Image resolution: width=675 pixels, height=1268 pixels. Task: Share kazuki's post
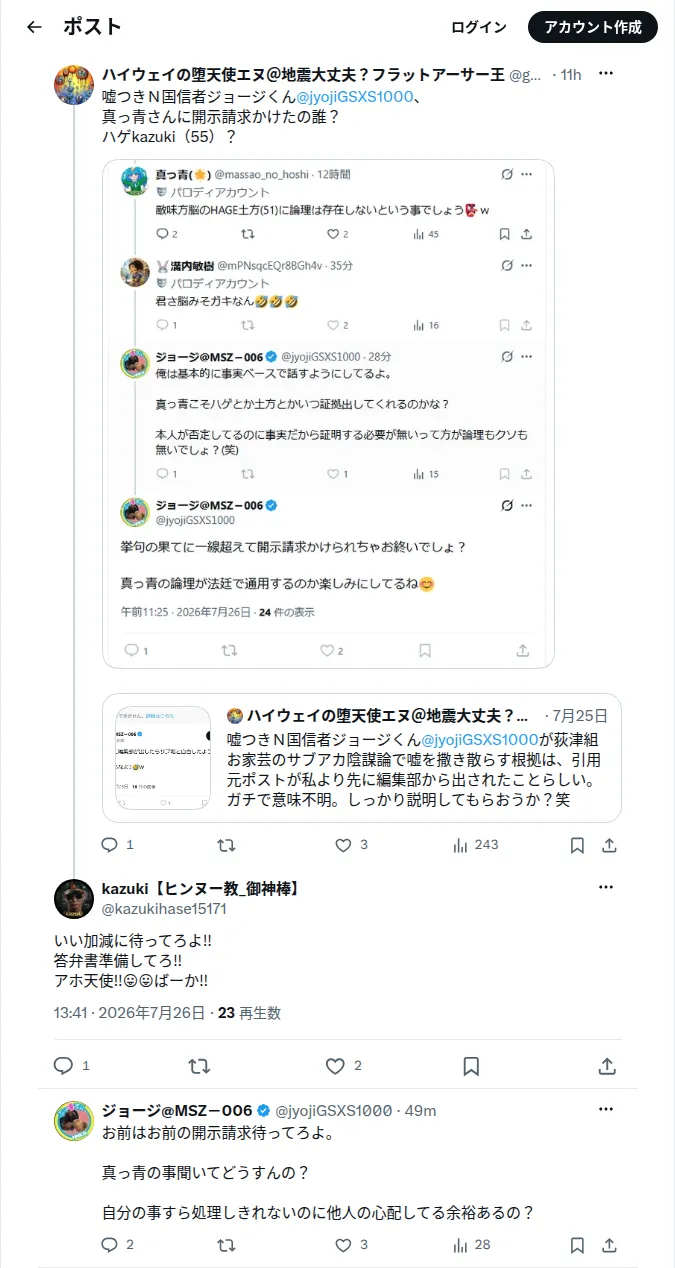(x=607, y=1066)
